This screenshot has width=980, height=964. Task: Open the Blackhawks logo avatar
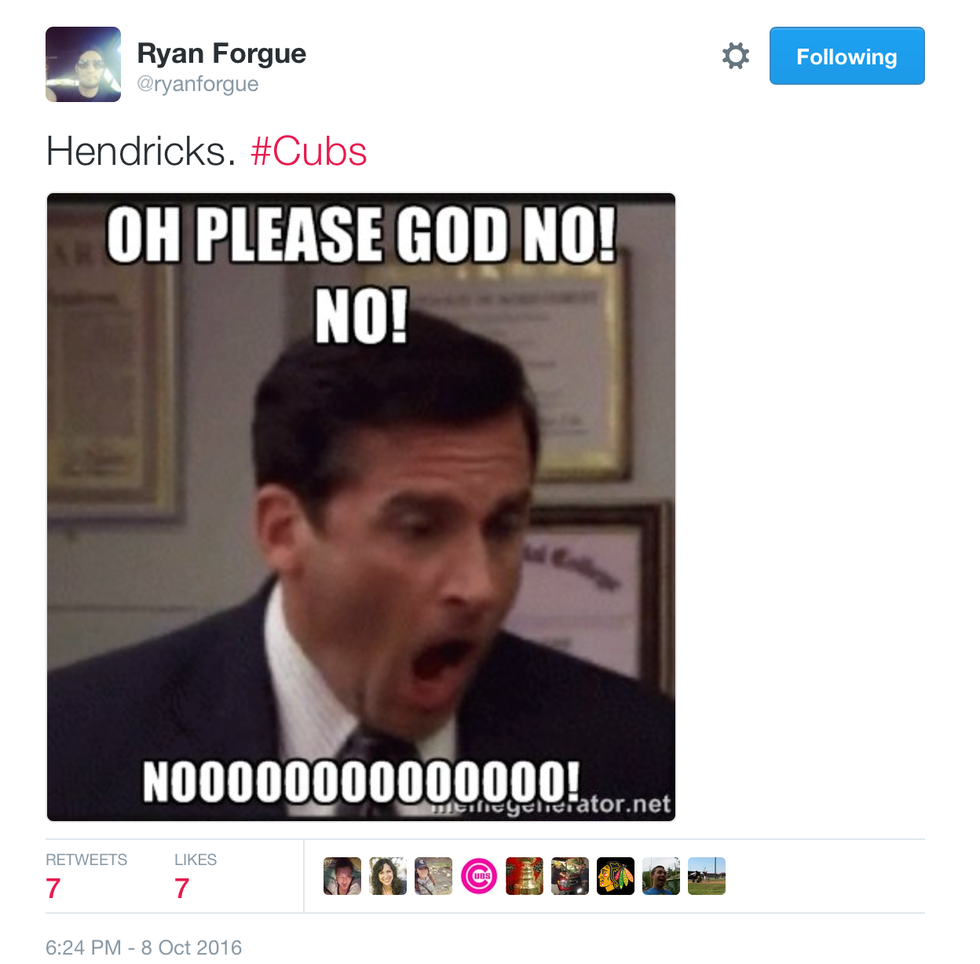click(616, 876)
